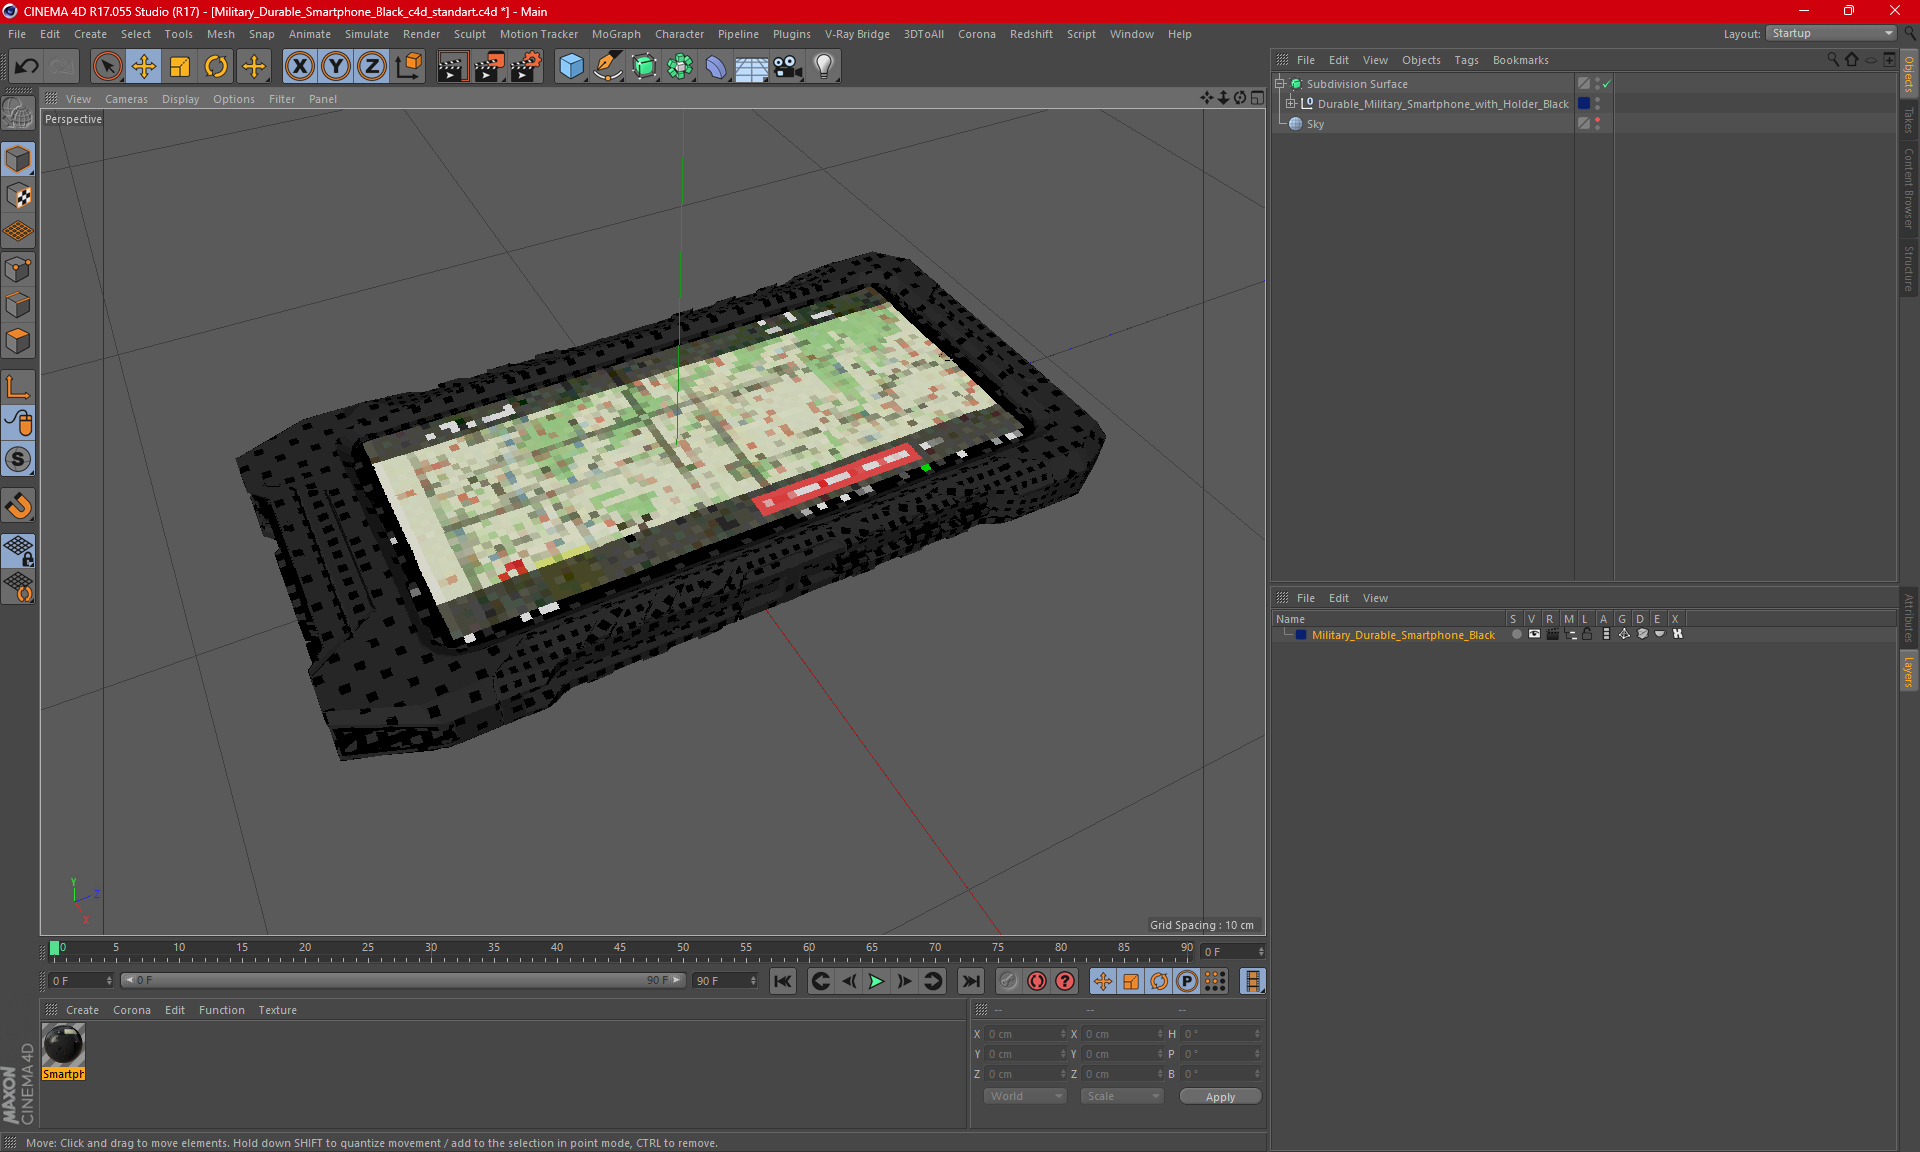Screen dimensions: 1920x1152
Task: Click the Undo arrow icon
Action: pos(27,67)
